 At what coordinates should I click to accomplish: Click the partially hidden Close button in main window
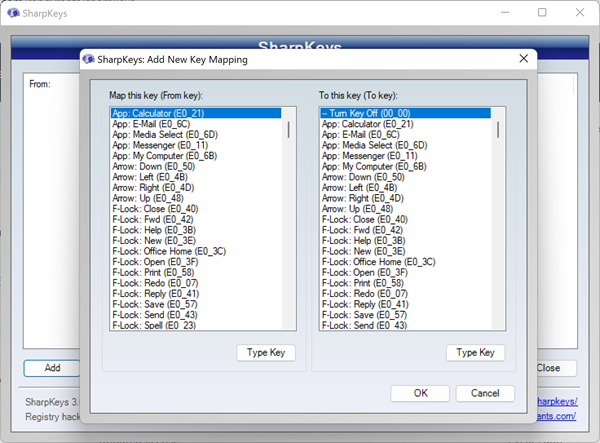[556, 368]
